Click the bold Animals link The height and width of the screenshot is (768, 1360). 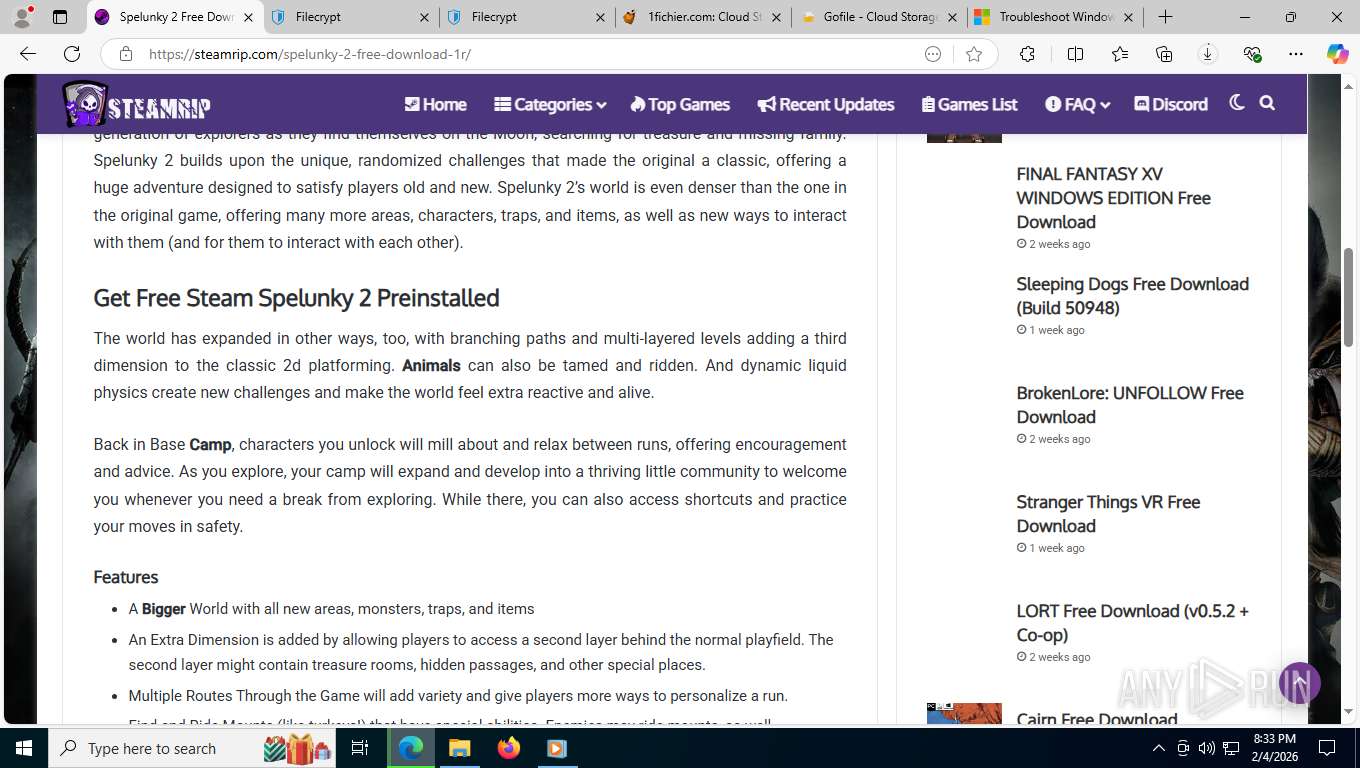point(431,366)
